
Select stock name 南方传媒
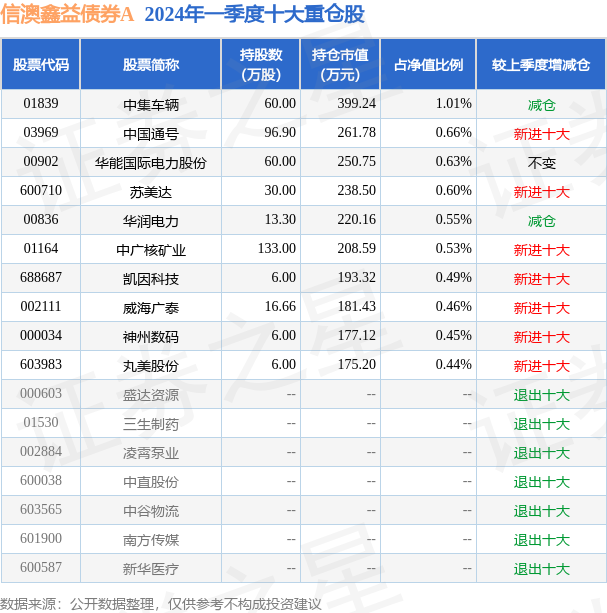(x=151, y=539)
